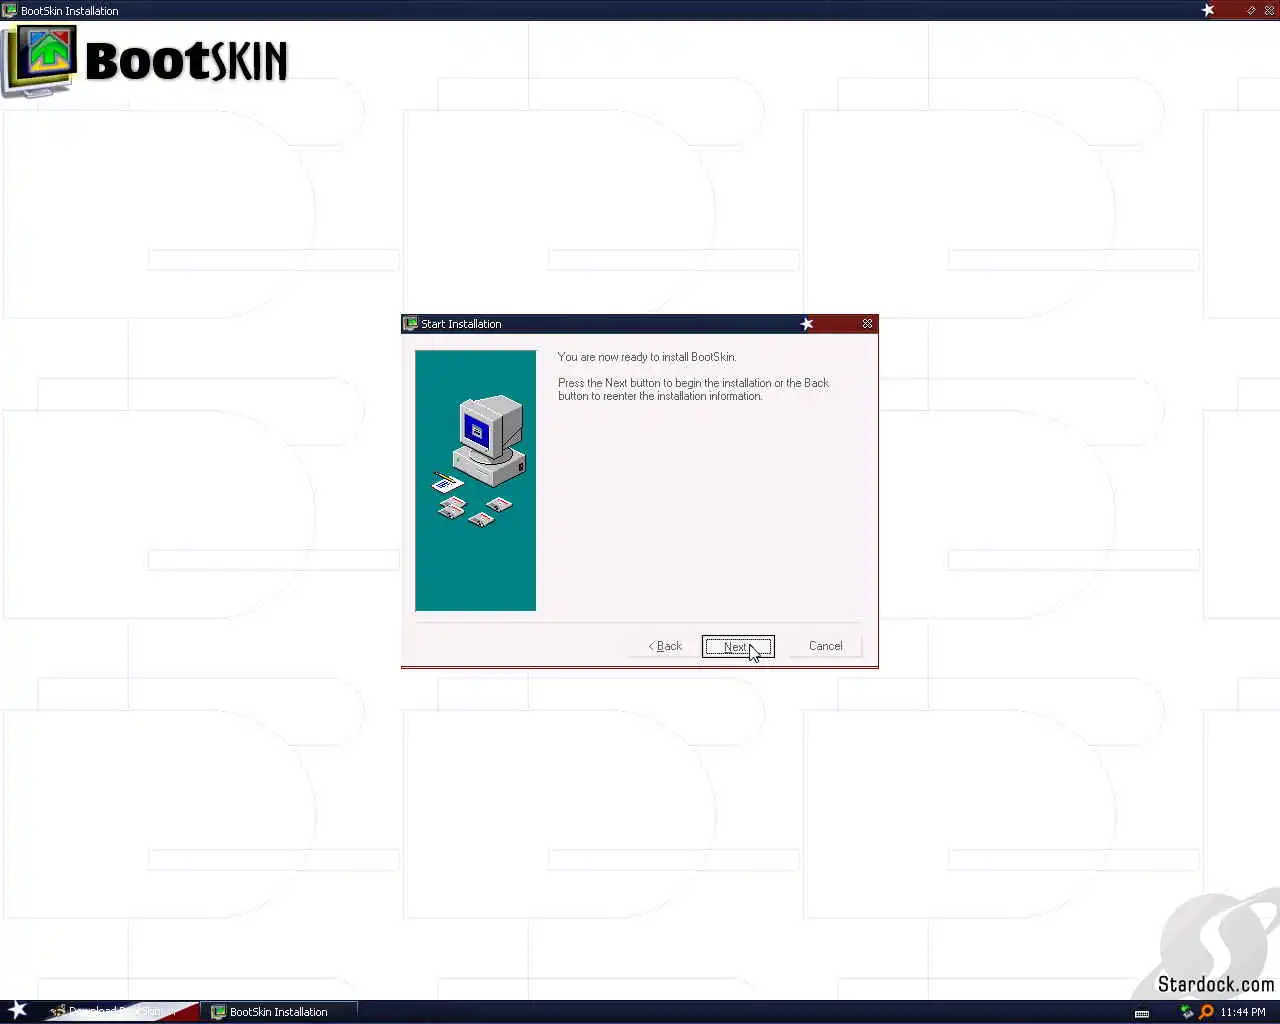Viewport: 1280px width, 1024px height.
Task: Click 'You are now ready to install BootSkin.' text
Action: [x=647, y=357]
